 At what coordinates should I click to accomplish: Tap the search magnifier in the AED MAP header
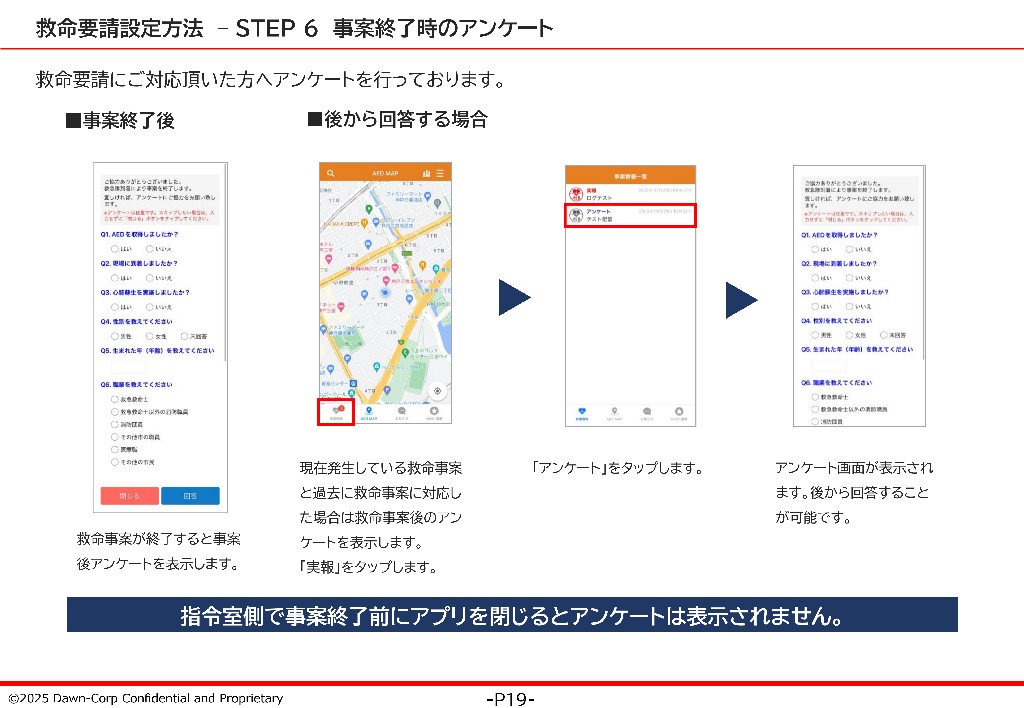coord(330,173)
